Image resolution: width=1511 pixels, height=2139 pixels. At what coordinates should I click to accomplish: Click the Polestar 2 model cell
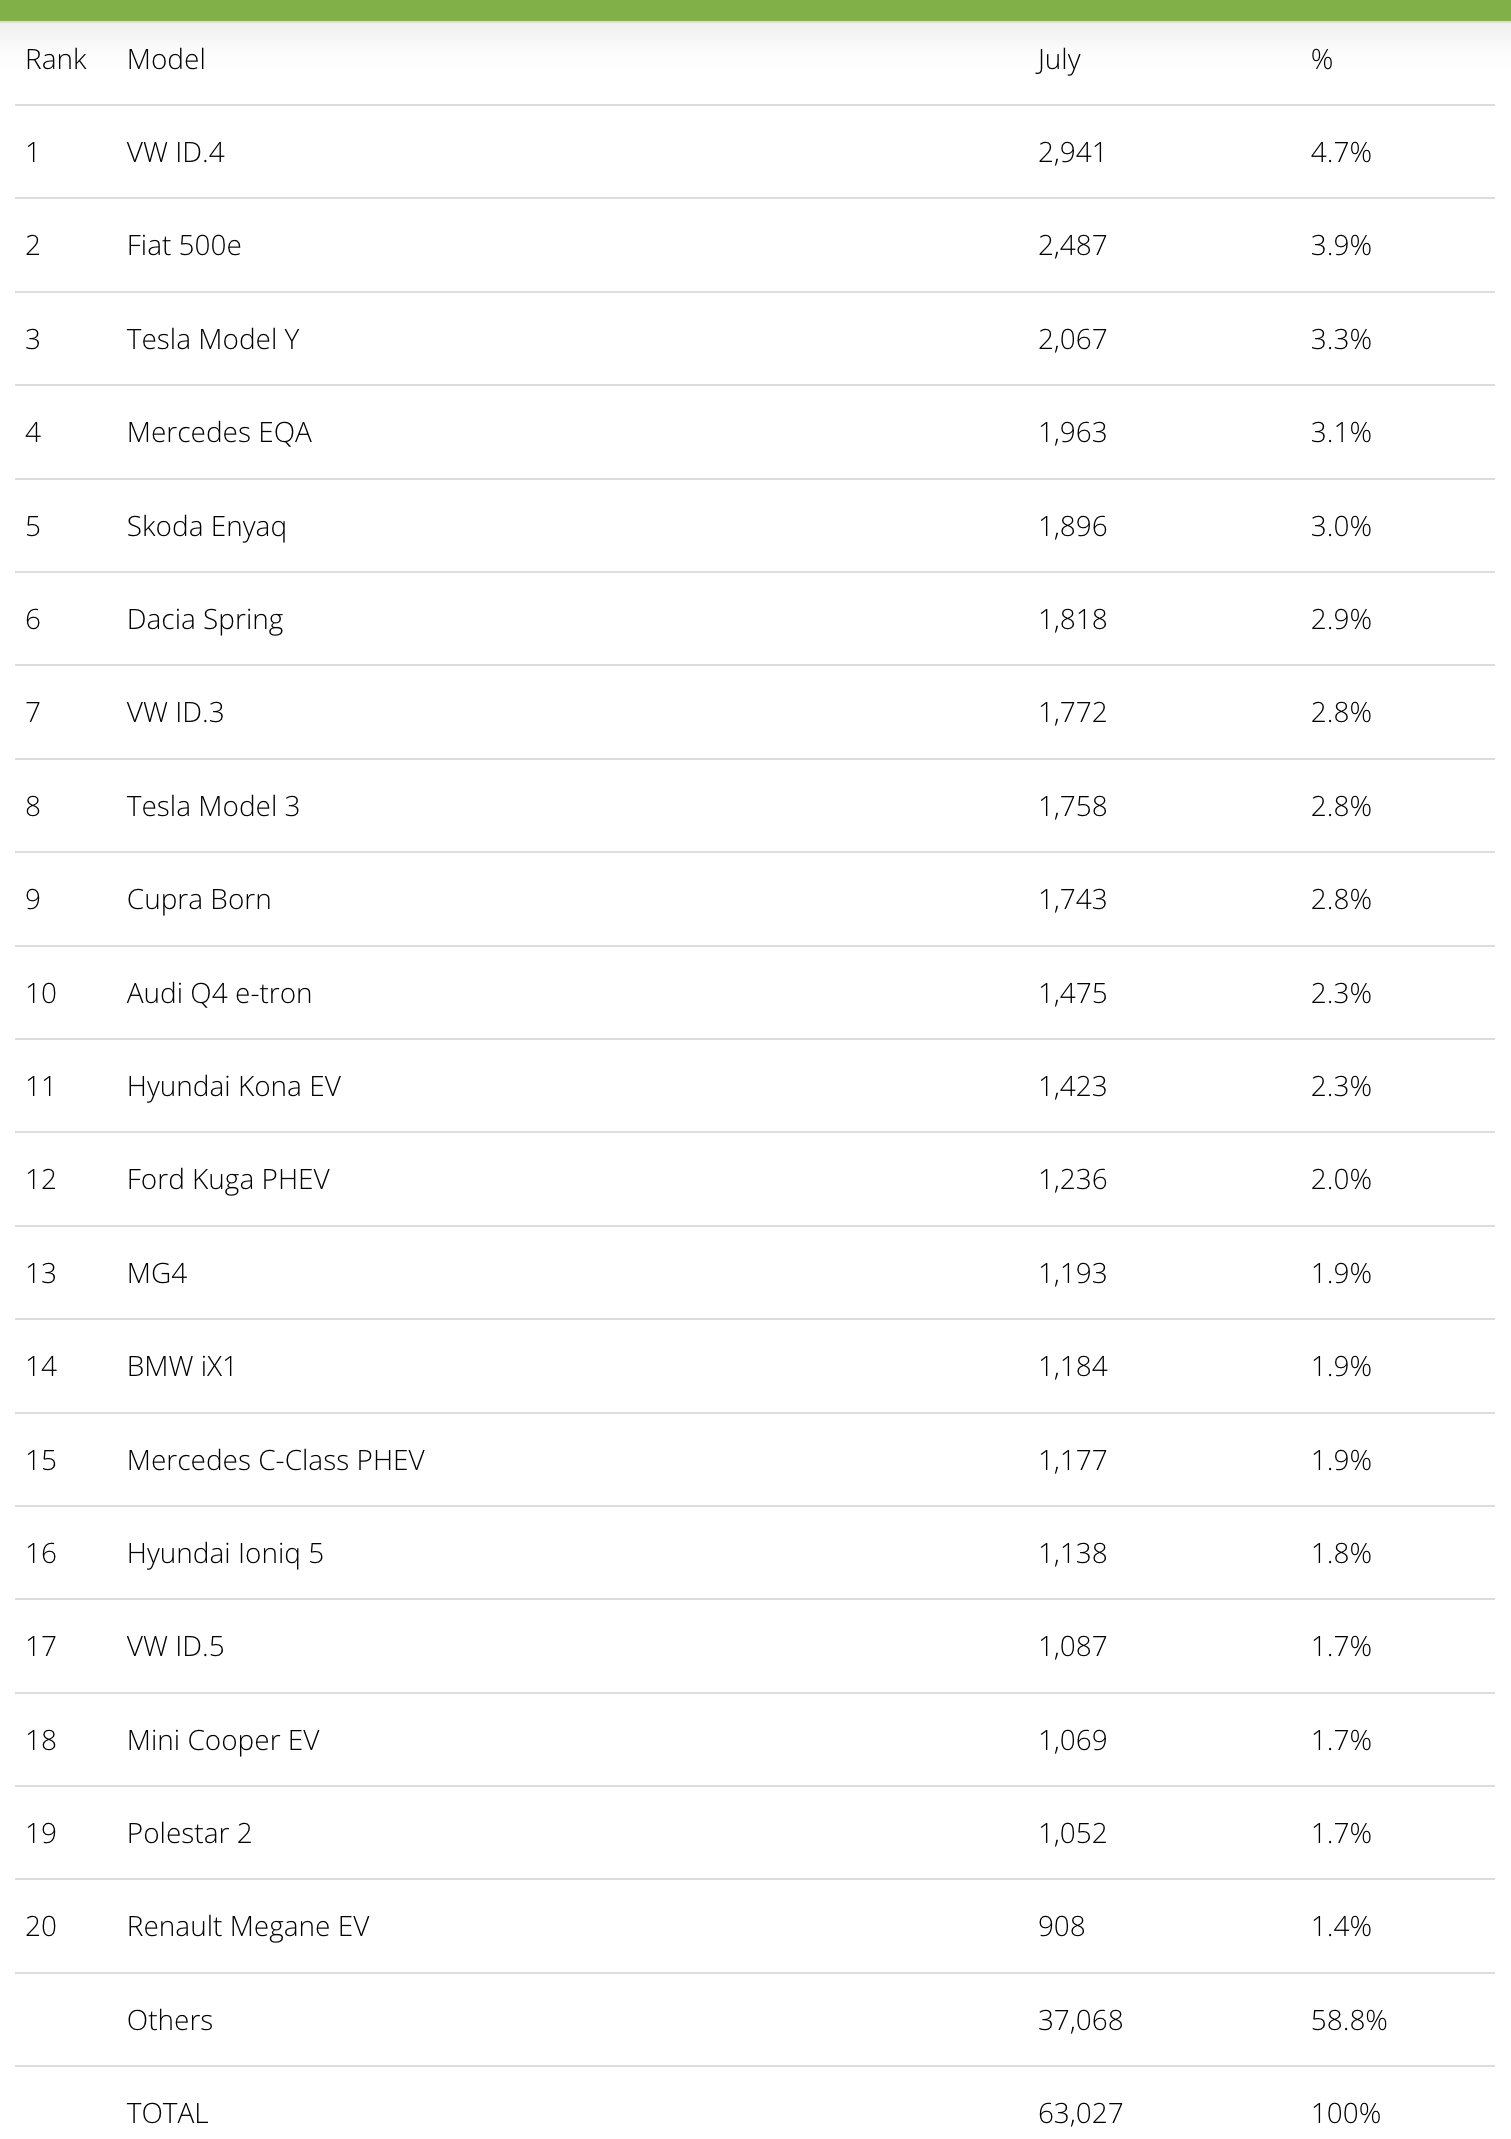pos(189,1833)
